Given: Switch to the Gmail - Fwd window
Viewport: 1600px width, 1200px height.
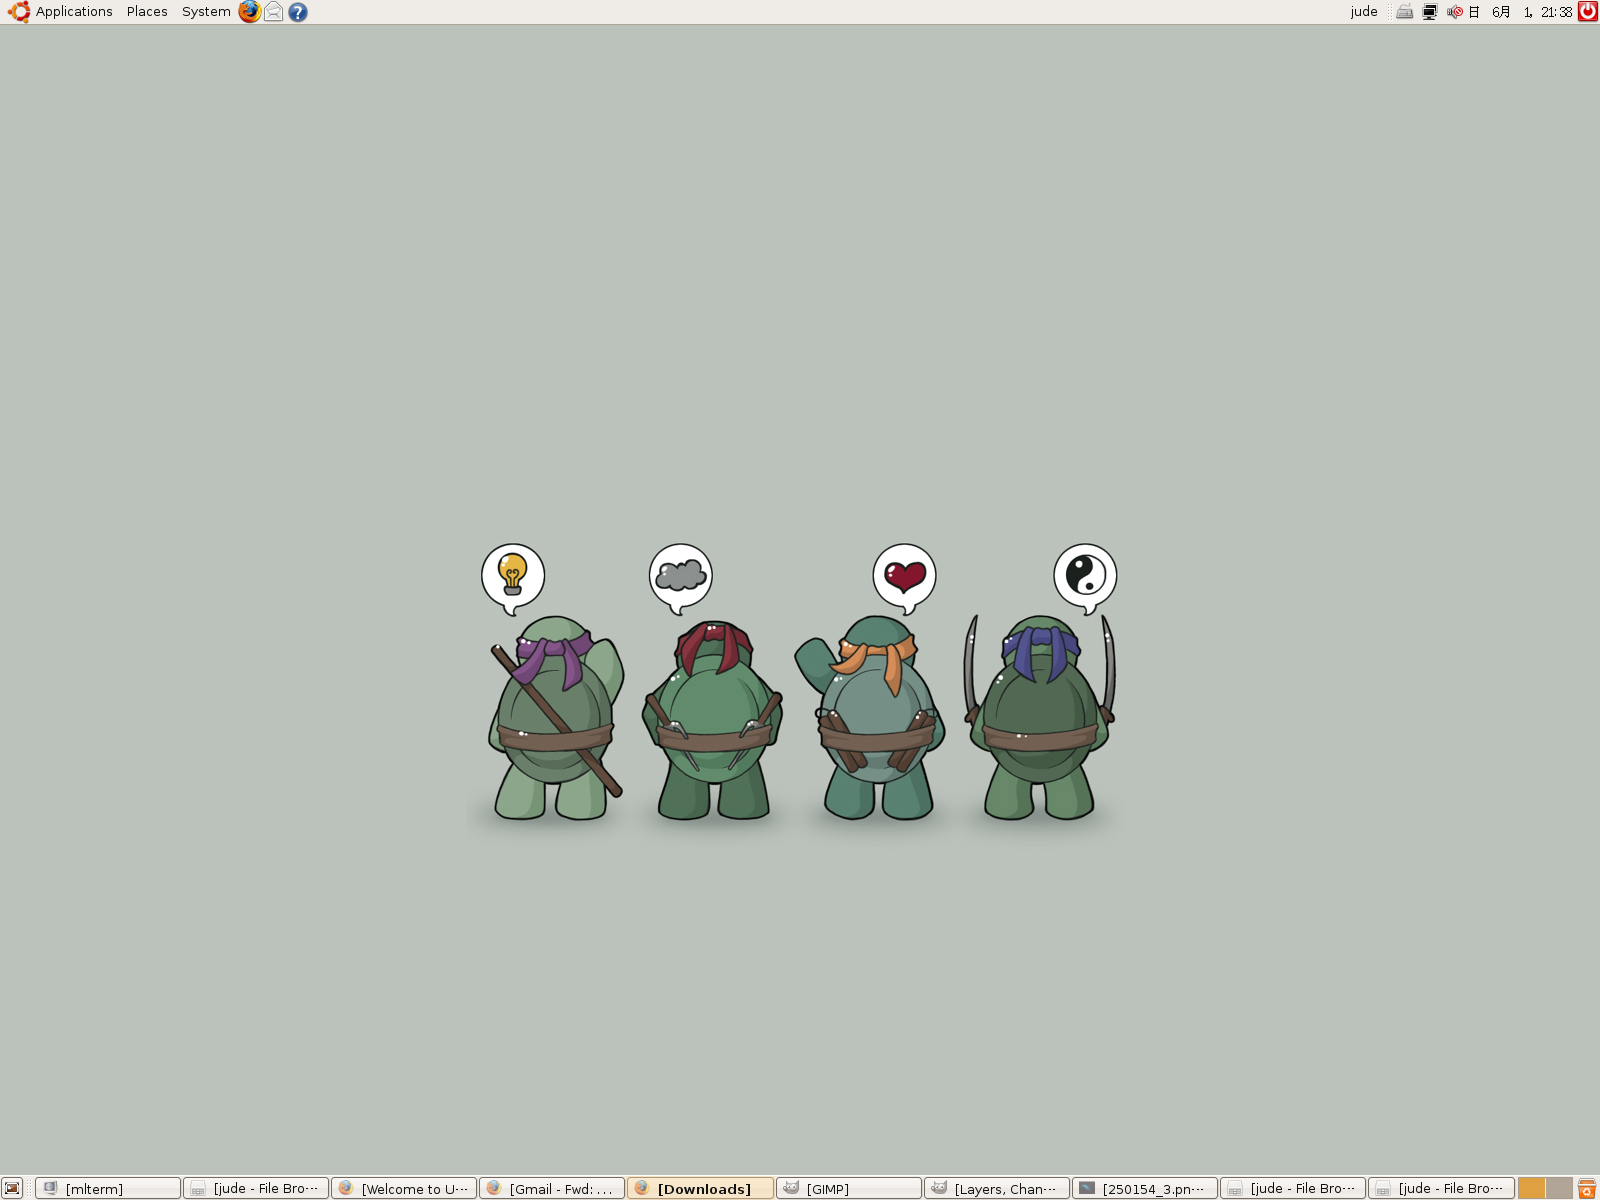Looking at the screenshot, I should pyautogui.click(x=552, y=1188).
